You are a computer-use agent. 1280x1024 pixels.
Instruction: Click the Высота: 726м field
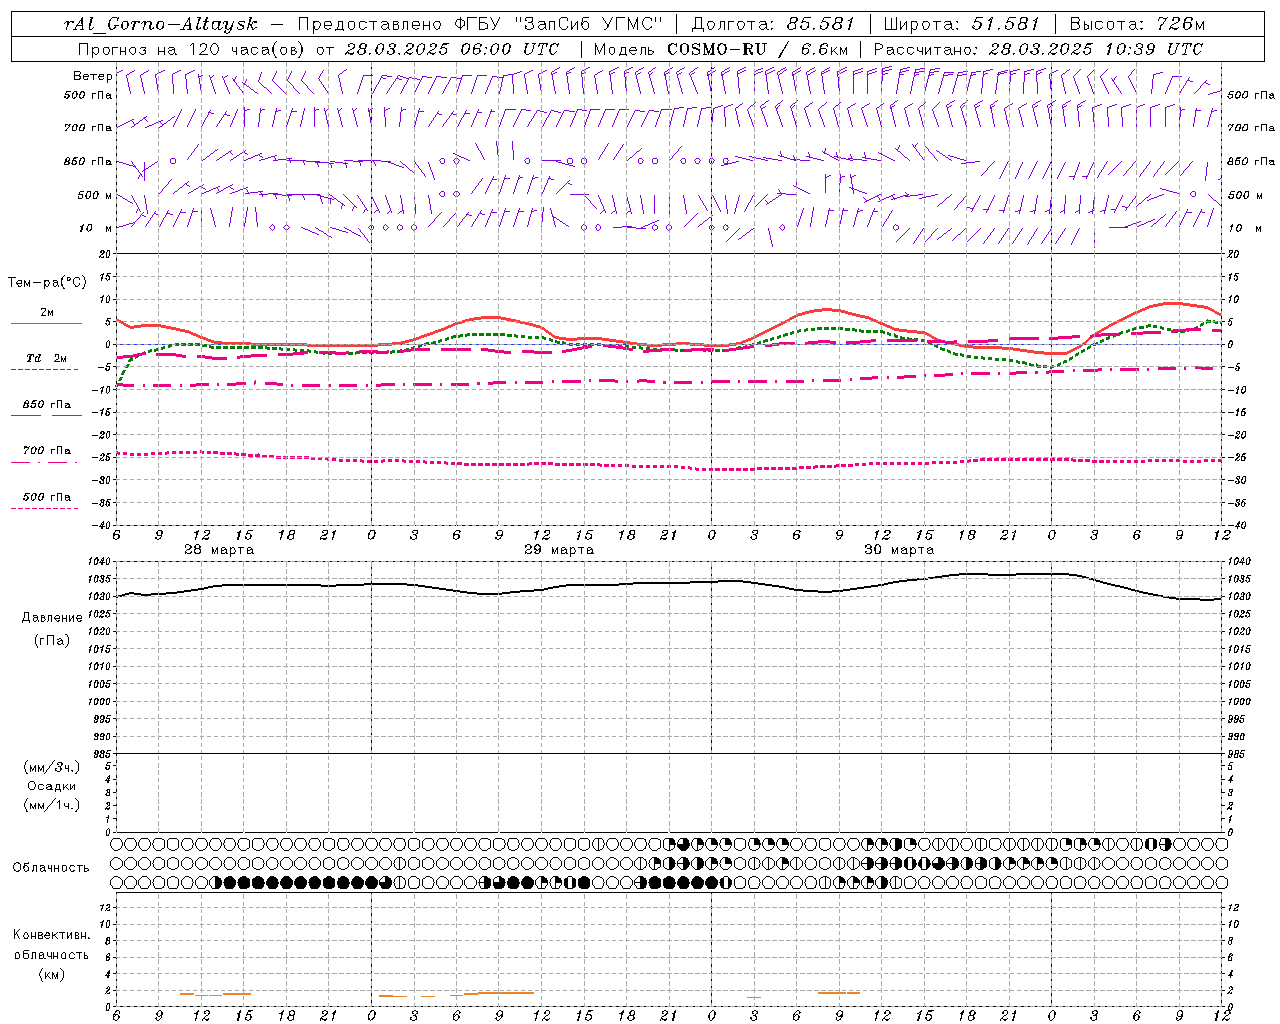(x=1137, y=24)
